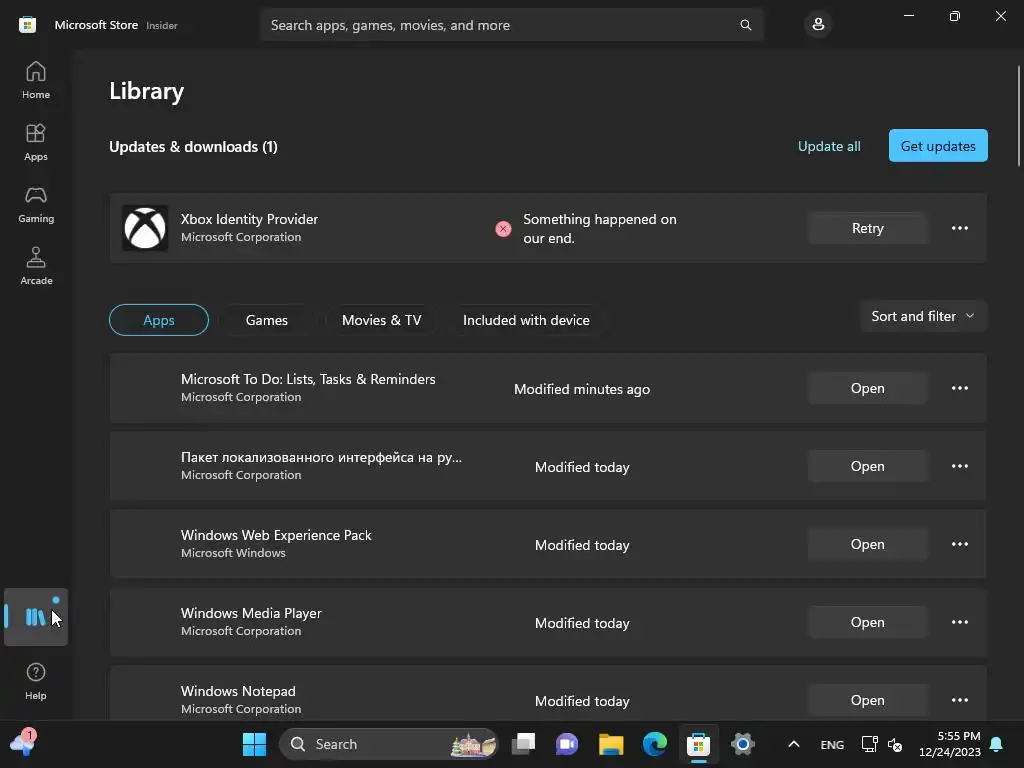Click the red error icon beside message
This screenshot has width=1024, height=768.
point(503,229)
